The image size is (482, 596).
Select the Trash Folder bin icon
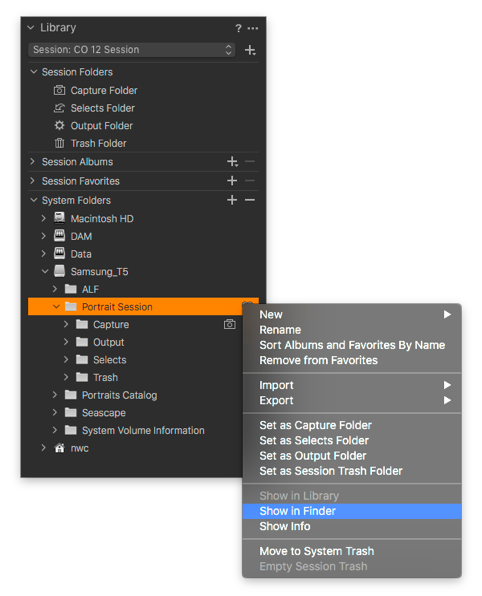click(x=59, y=143)
